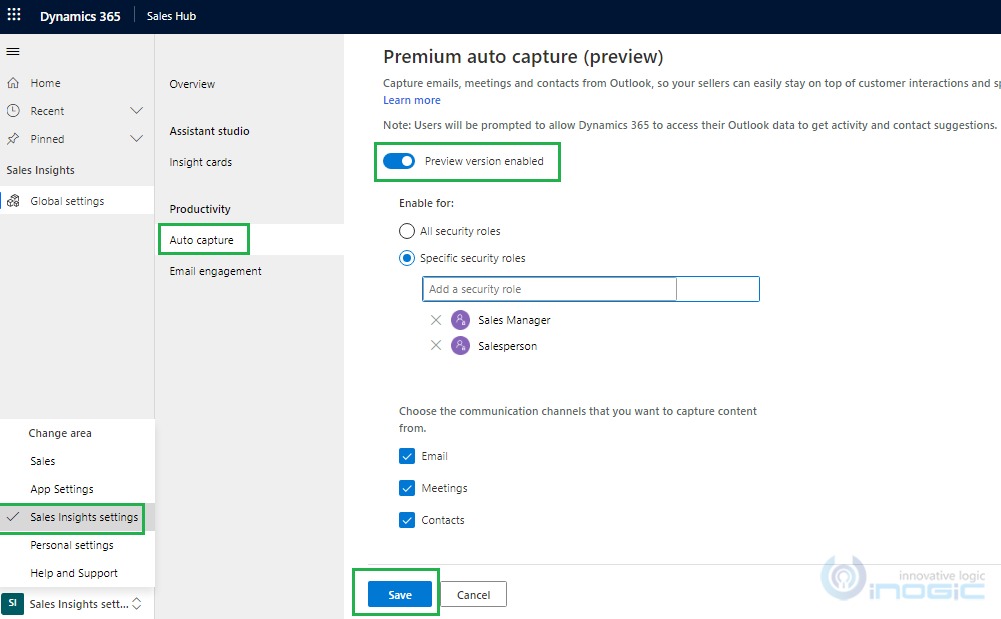The height and width of the screenshot is (619, 1001).
Task: Open the Auto capture settings page
Action: 202,240
